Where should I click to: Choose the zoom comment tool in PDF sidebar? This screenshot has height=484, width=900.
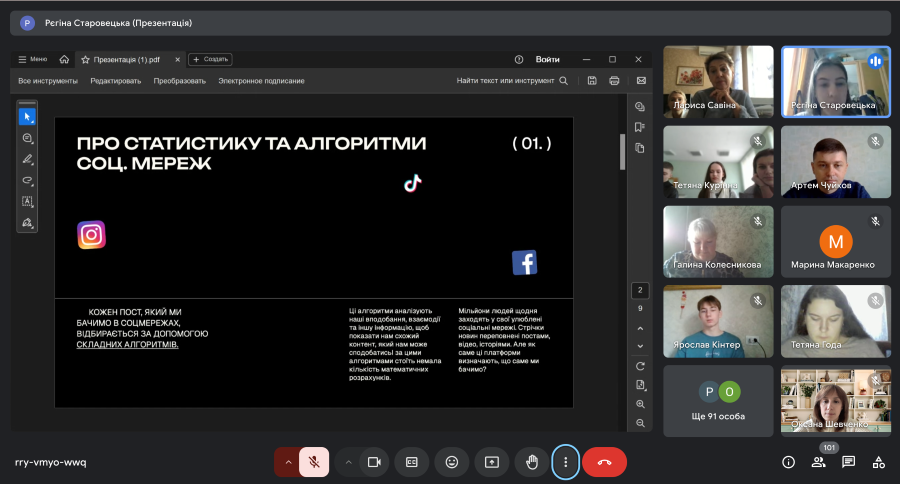[27, 138]
